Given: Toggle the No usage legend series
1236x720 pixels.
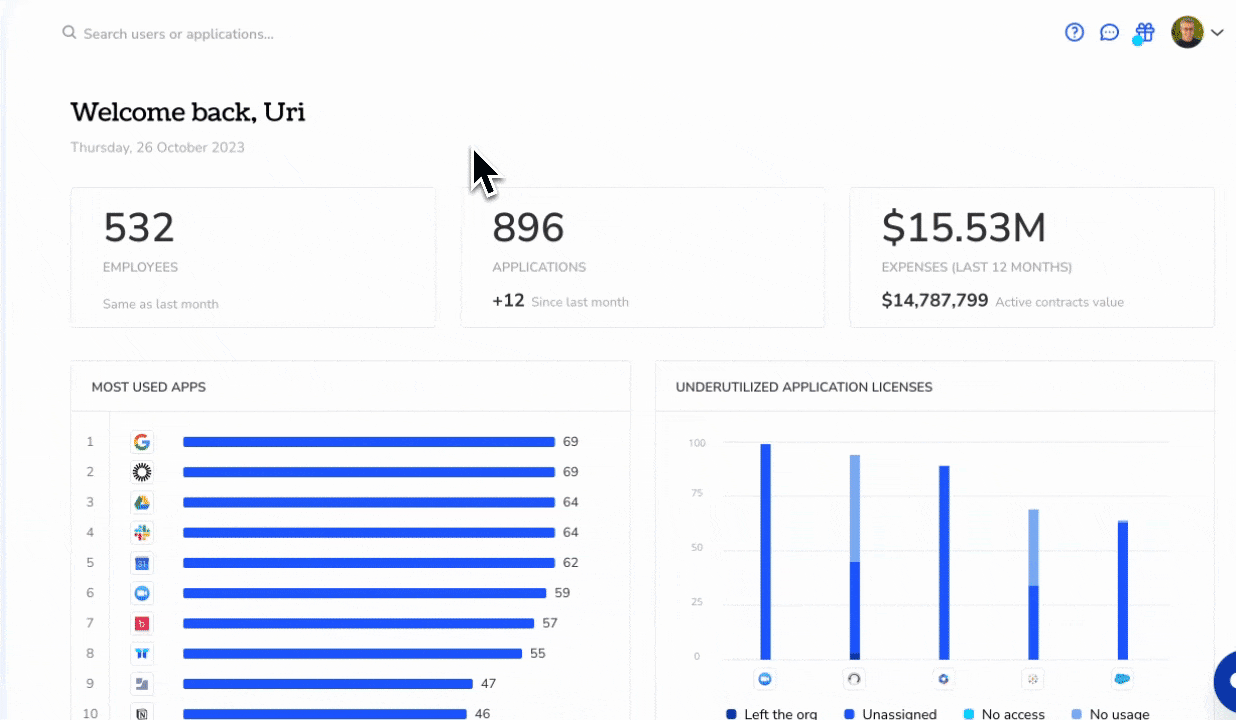Looking at the screenshot, I should (x=1111, y=714).
